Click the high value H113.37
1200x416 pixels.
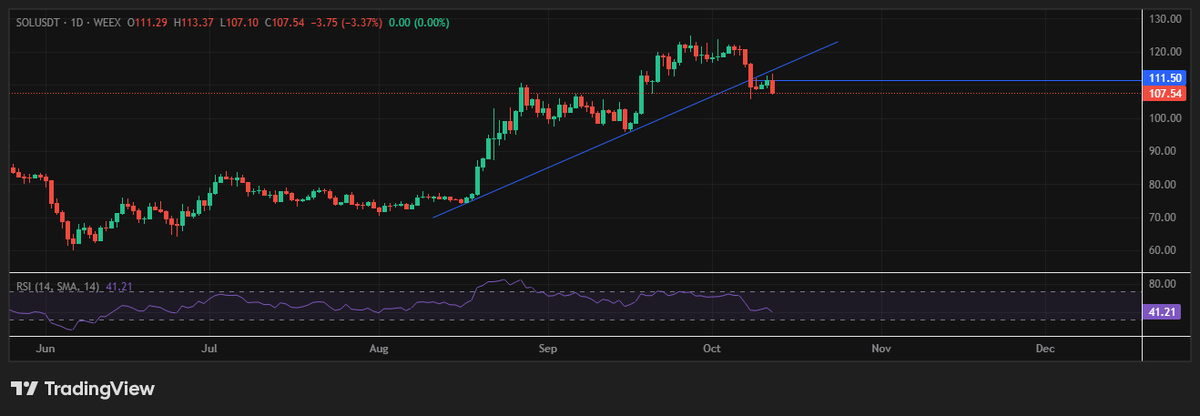coord(195,21)
